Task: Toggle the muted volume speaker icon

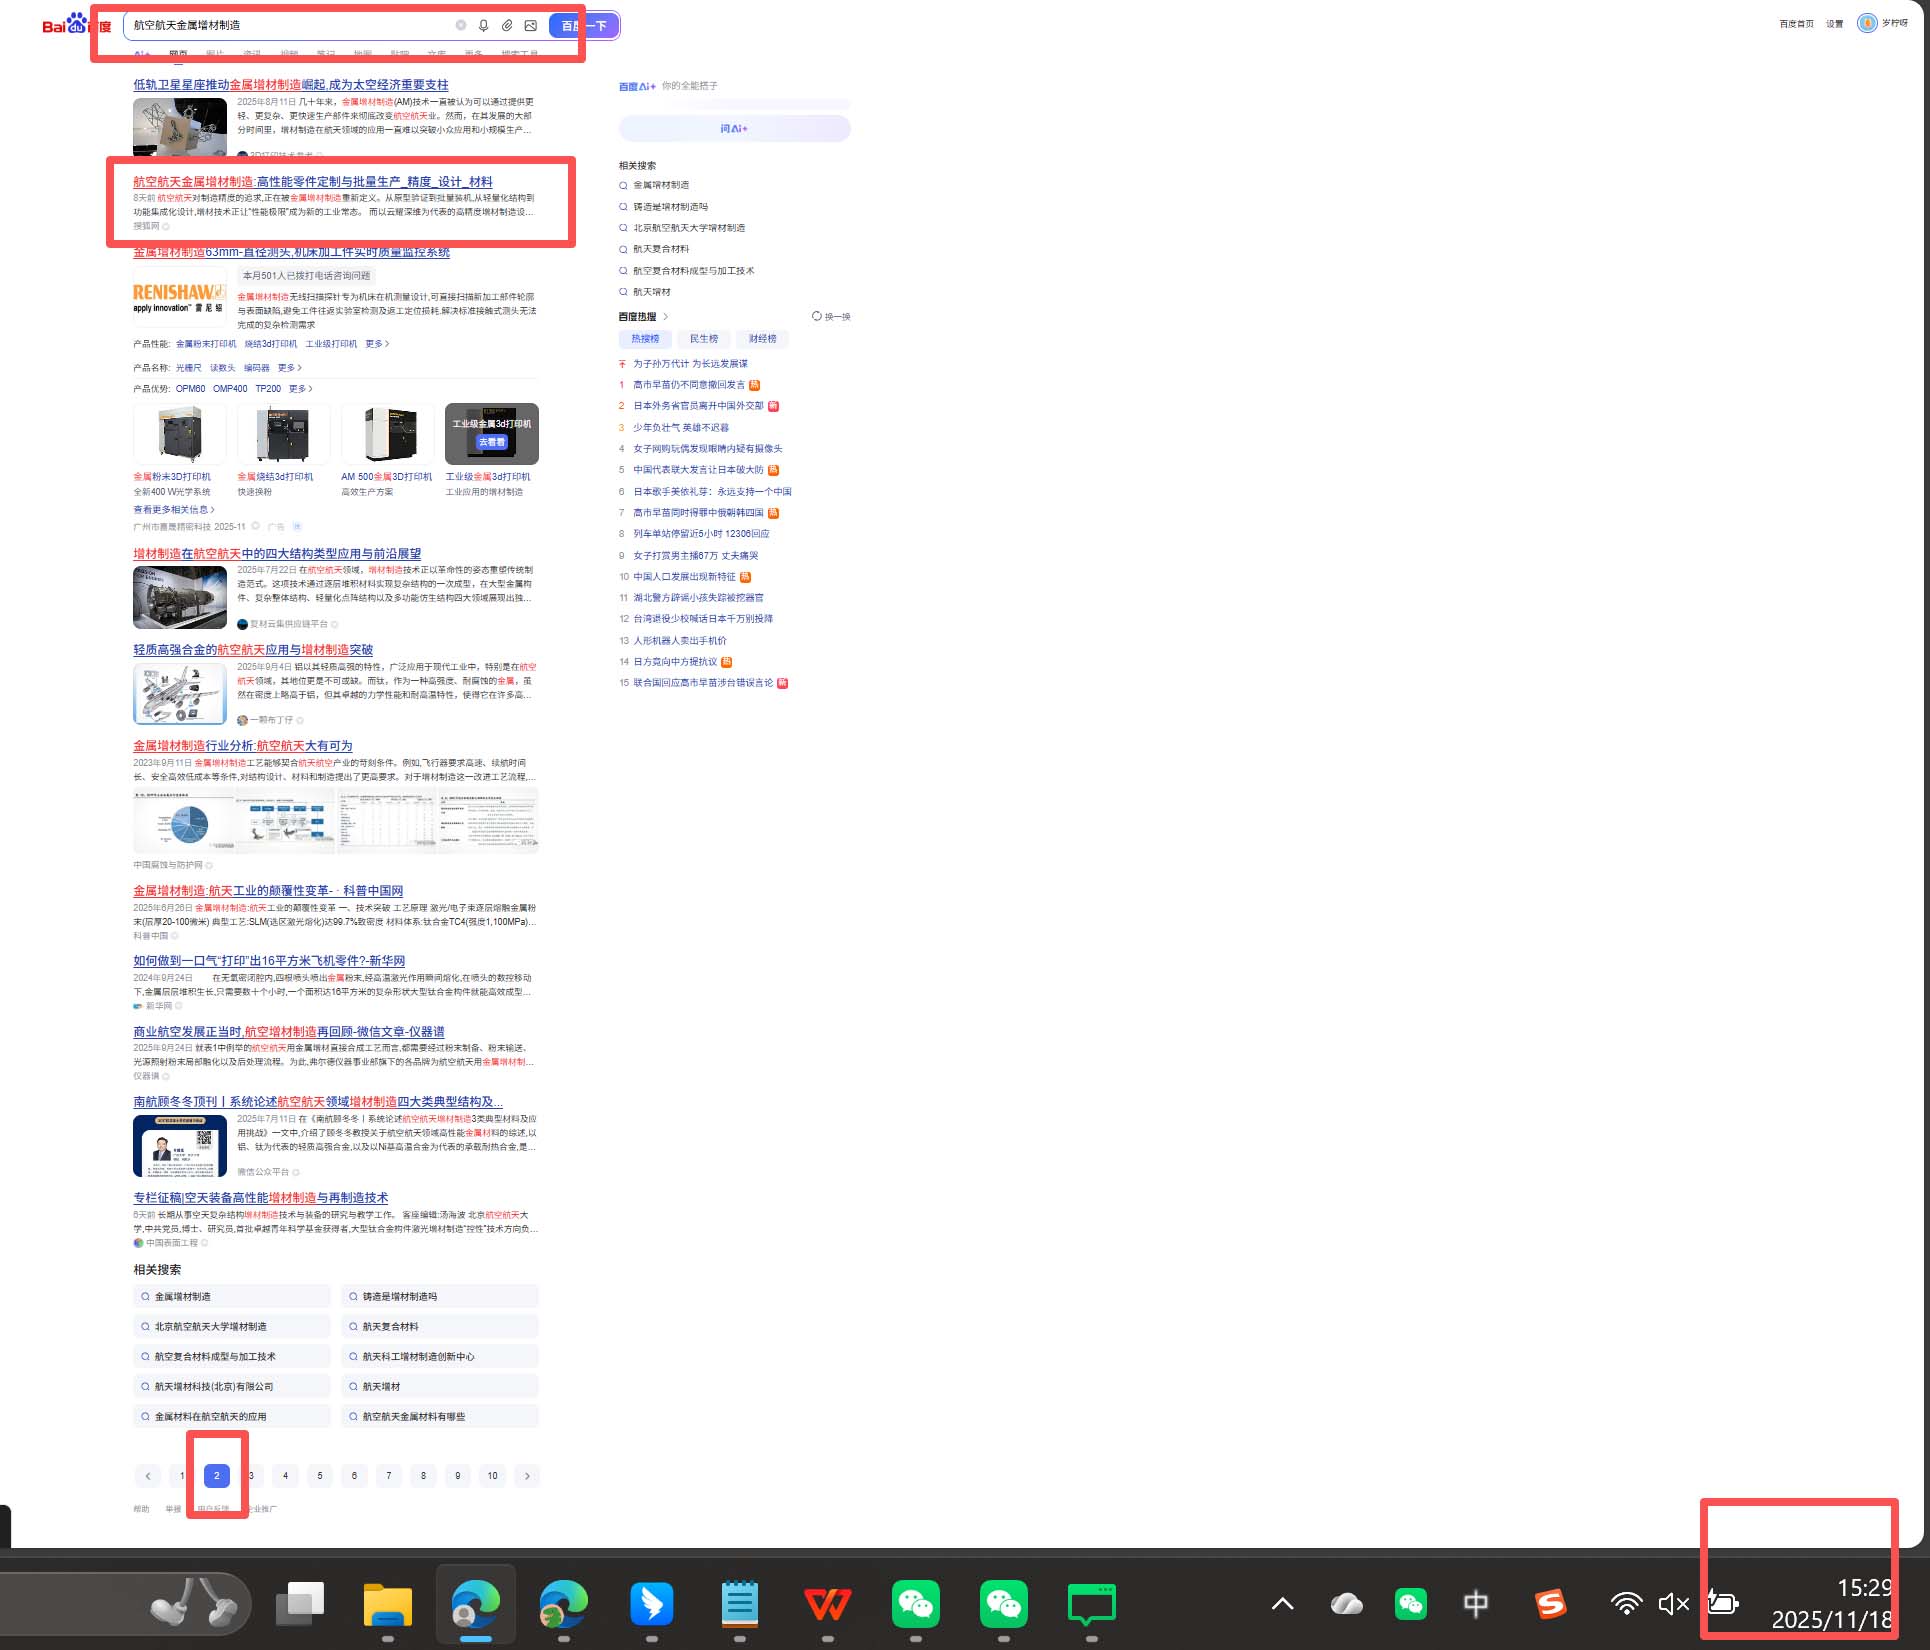Action: [x=1672, y=1604]
